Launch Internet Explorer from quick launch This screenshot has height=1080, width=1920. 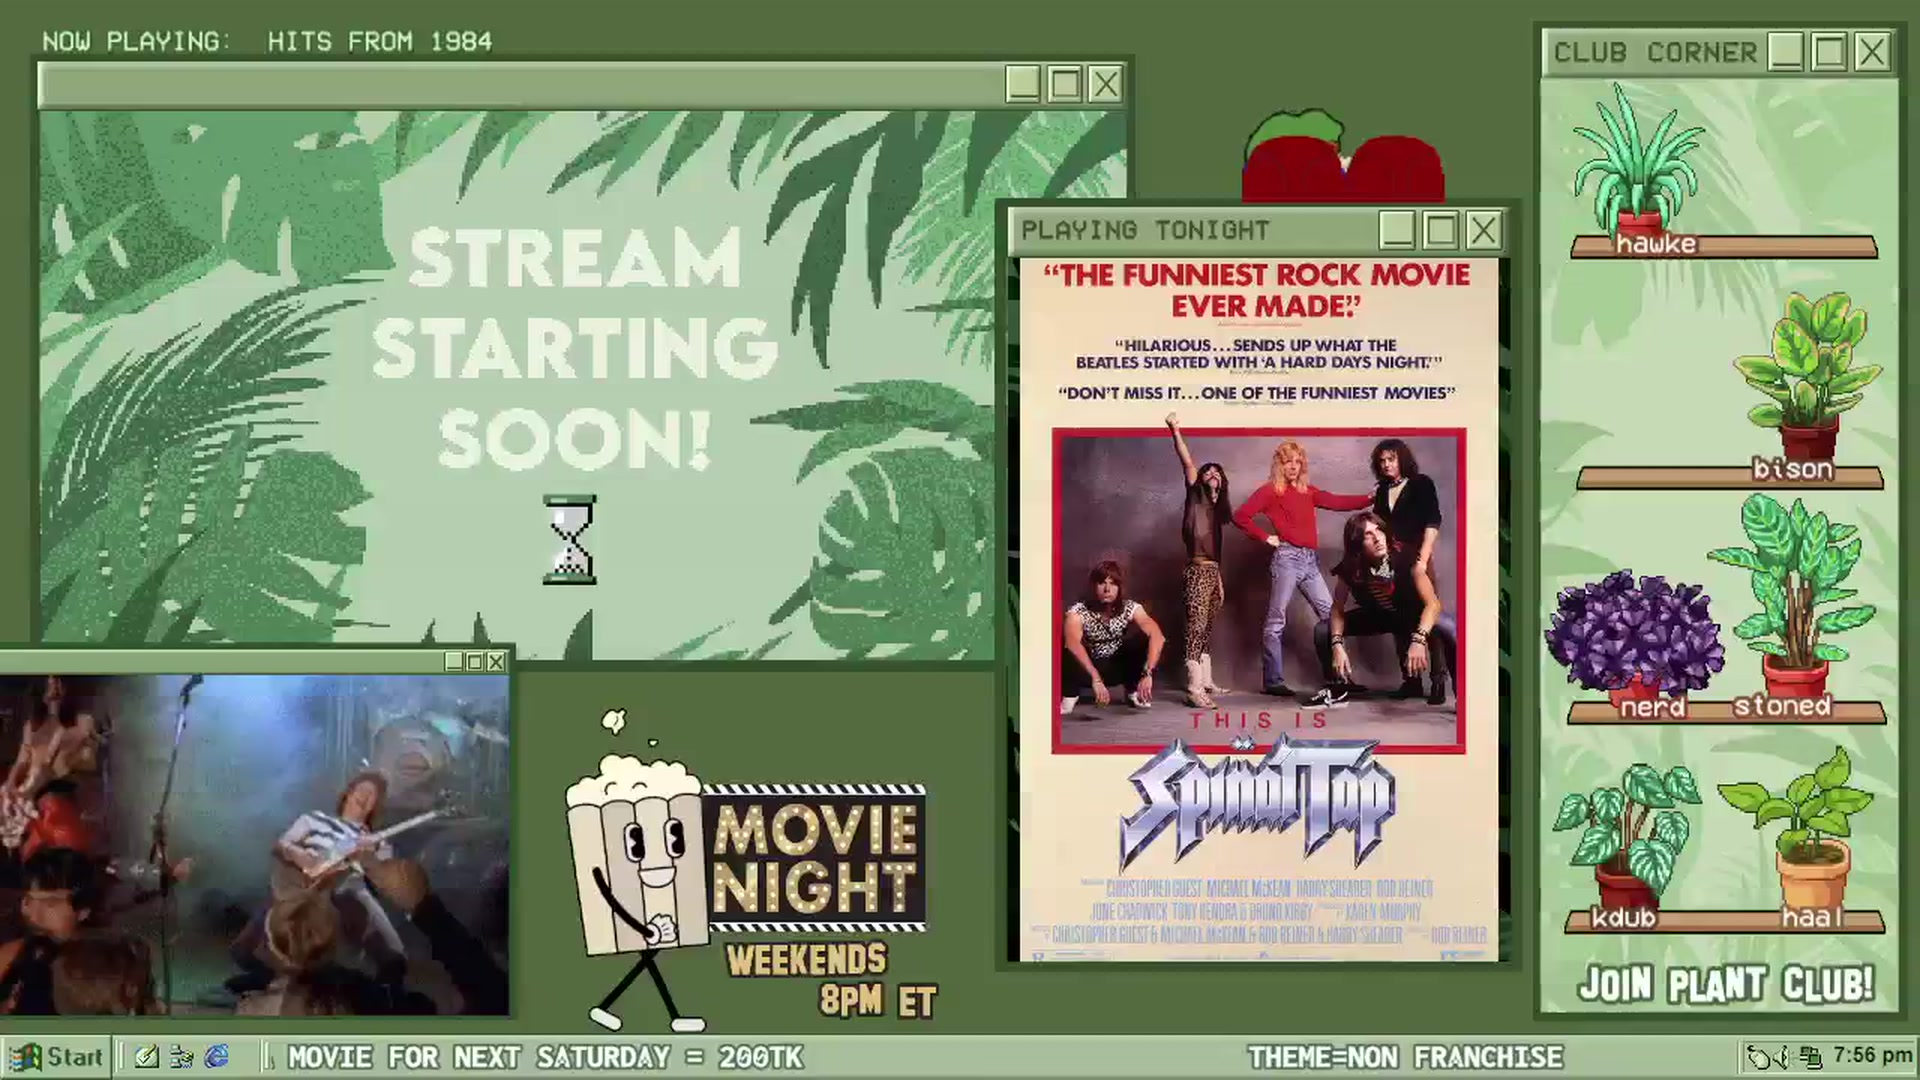pos(216,1057)
